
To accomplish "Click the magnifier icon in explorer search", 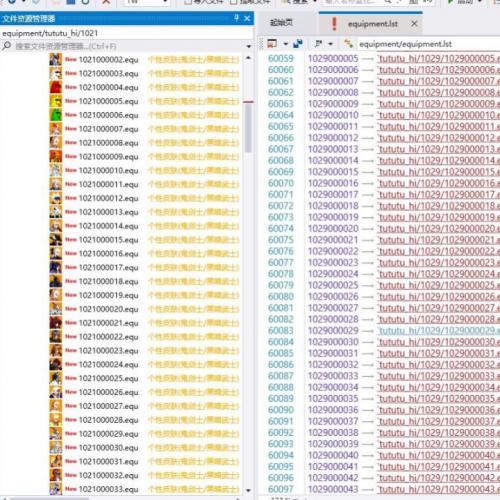I will [6, 46].
